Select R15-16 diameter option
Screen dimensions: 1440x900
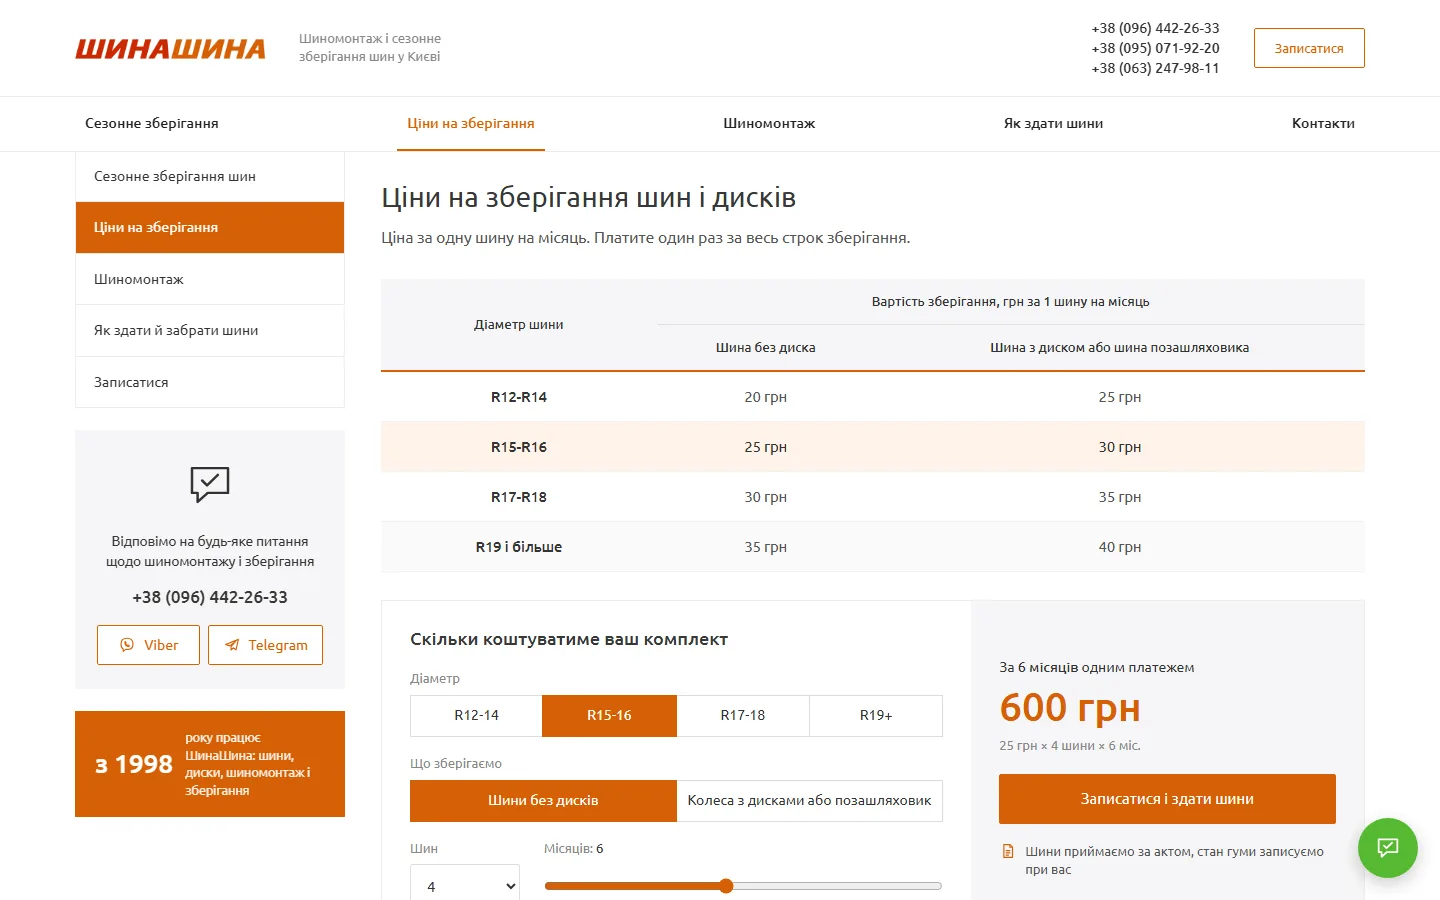tap(609, 716)
